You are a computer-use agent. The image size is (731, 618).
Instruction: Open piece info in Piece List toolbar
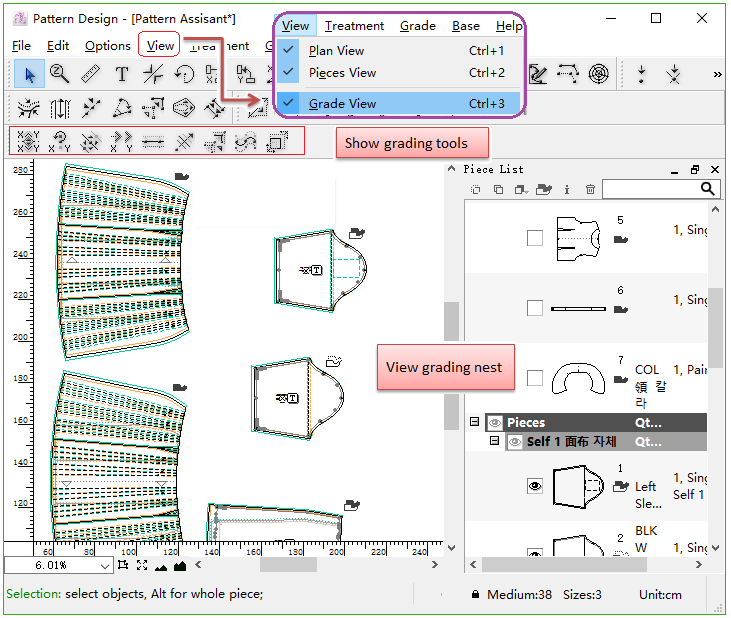567,189
